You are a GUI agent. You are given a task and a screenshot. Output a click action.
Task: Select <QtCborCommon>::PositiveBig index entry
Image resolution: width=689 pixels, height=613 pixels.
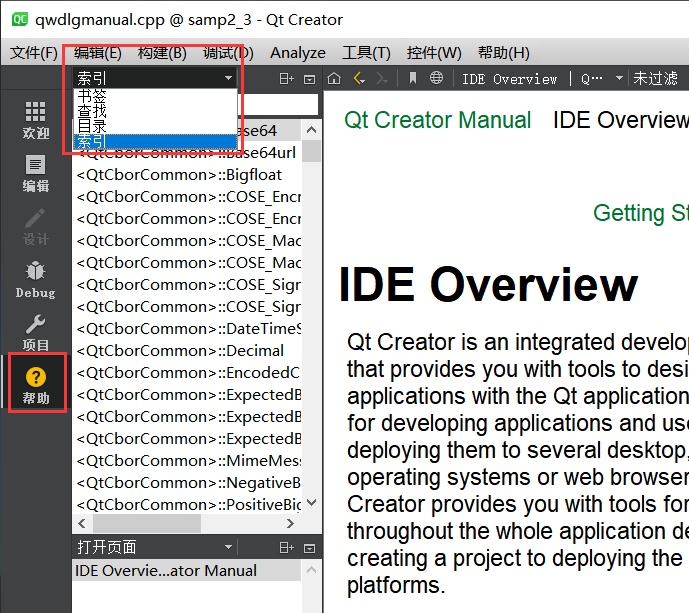(x=188, y=504)
